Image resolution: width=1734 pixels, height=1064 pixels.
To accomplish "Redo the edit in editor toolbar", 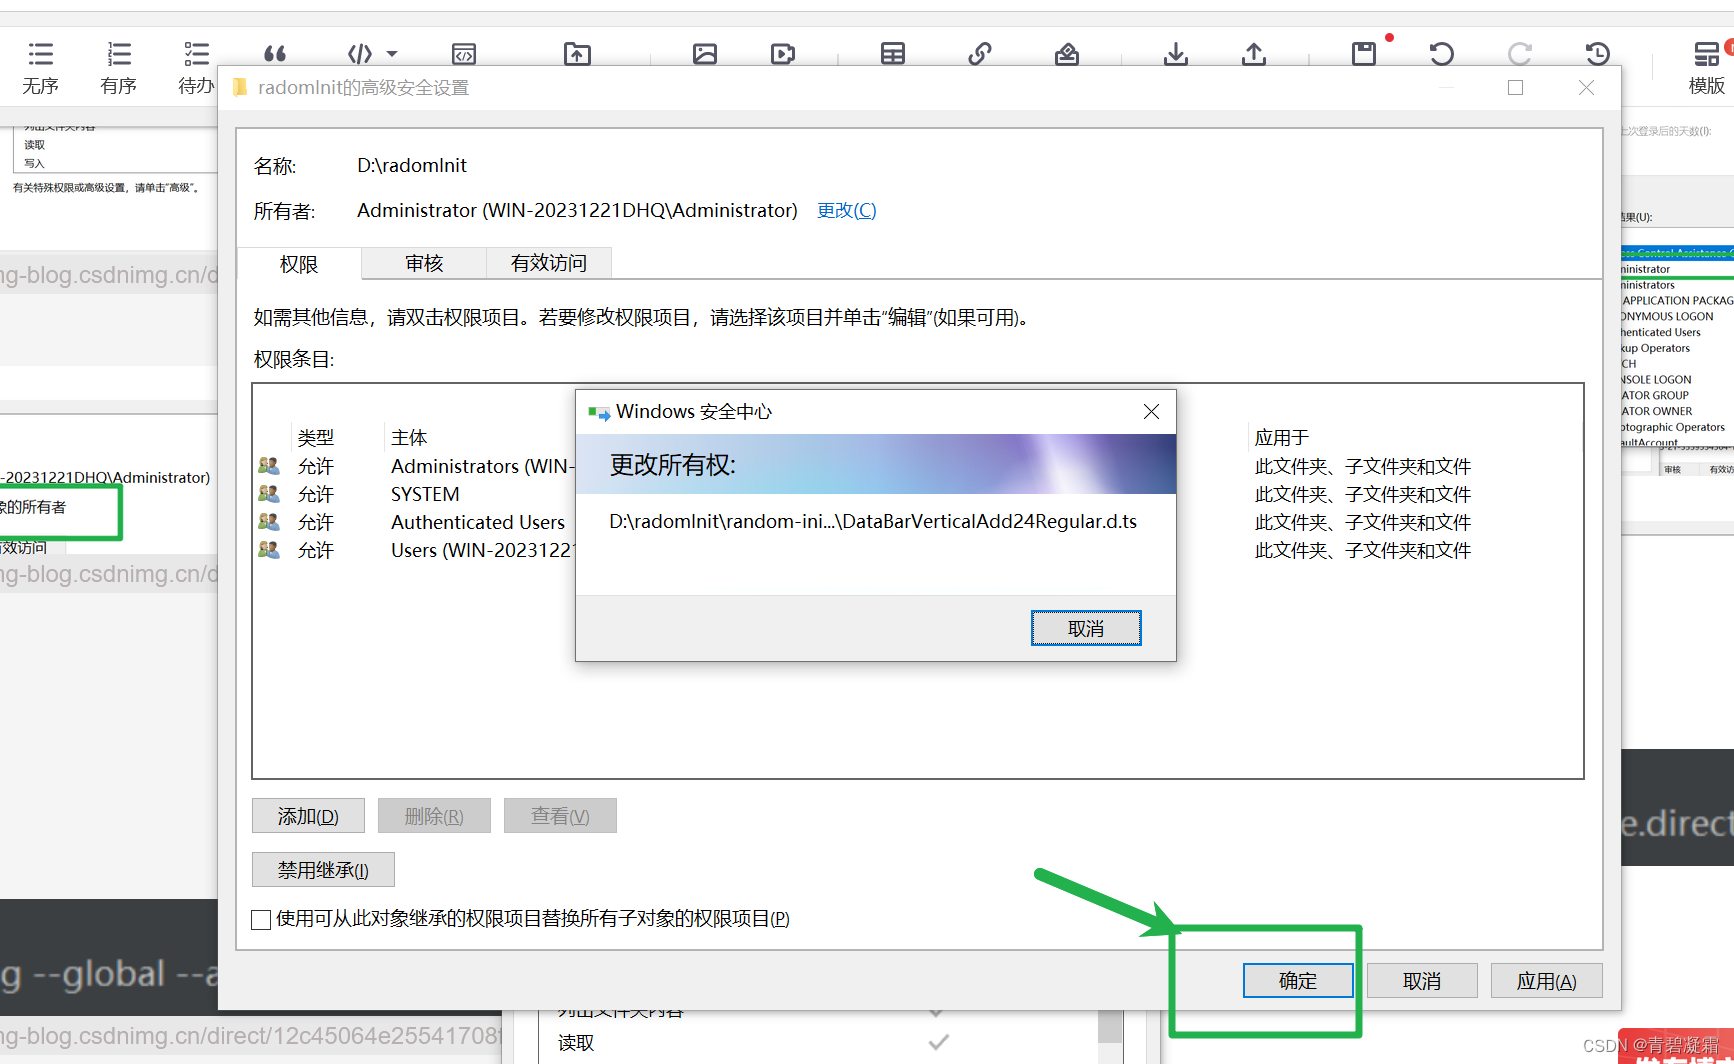I will [1520, 53].
